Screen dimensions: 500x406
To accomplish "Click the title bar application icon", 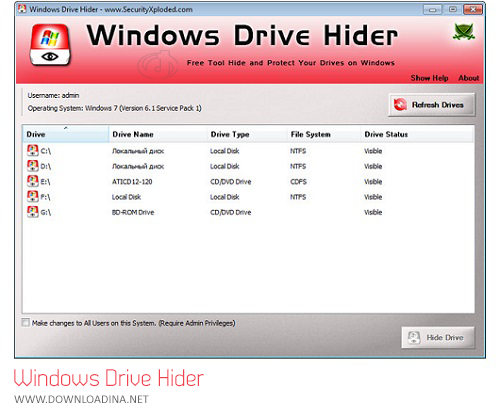I will tap(22, 9).
